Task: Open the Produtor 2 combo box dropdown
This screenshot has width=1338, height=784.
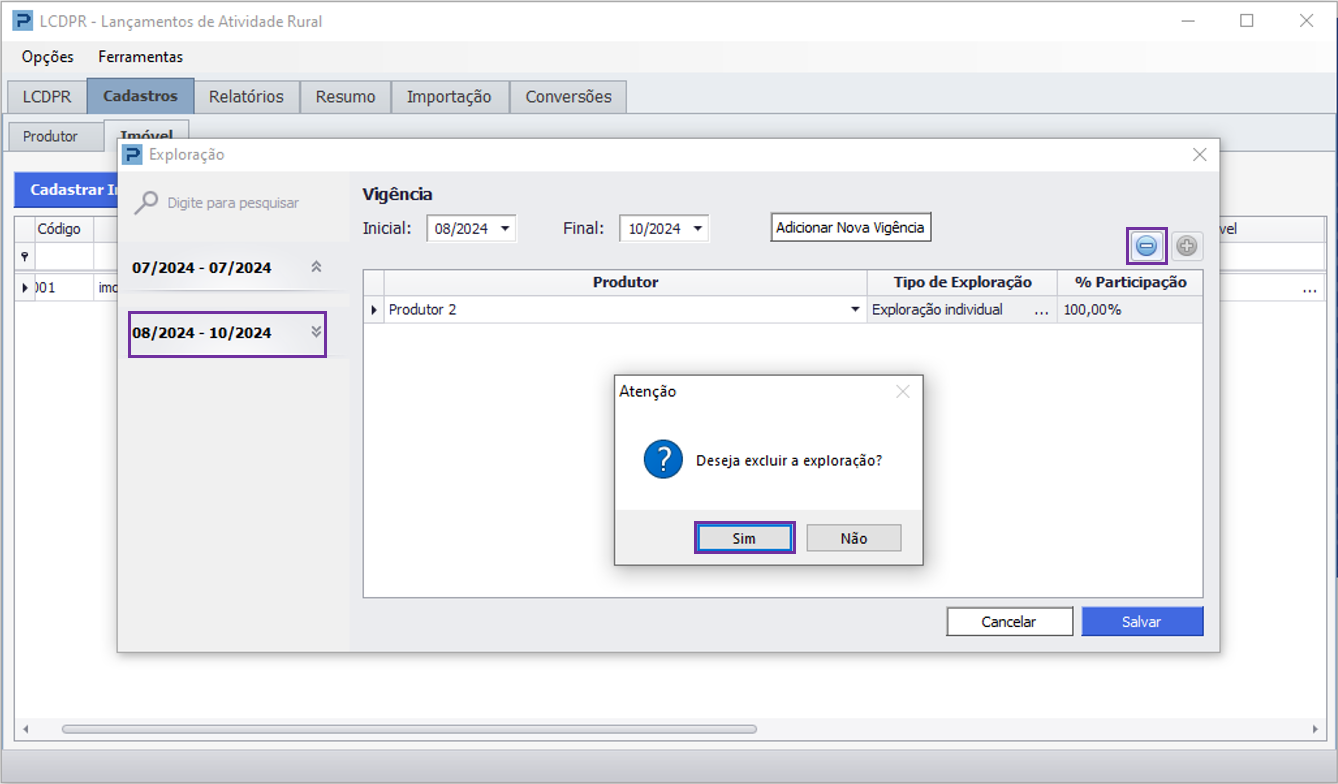Action: [x=855, y=310]
